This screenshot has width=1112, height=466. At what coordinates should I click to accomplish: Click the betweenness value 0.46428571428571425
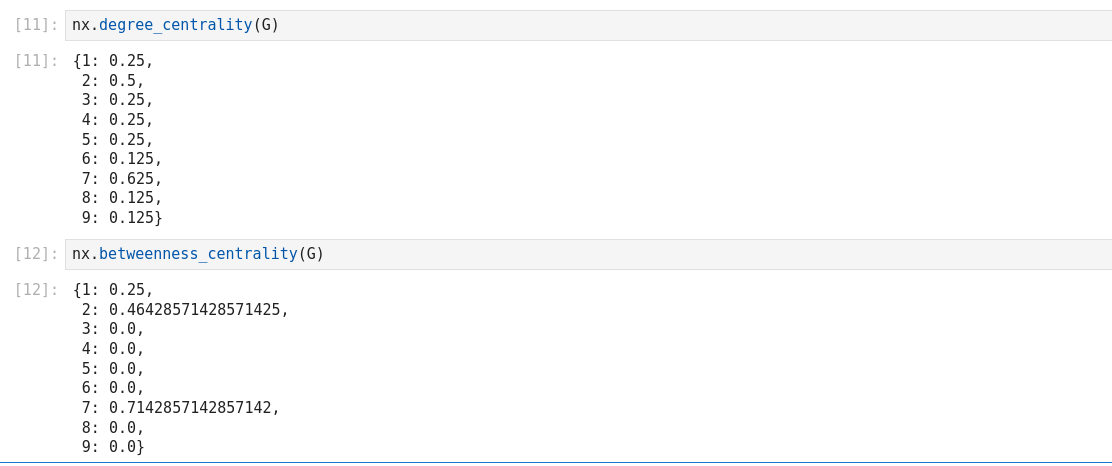[197, 310]
